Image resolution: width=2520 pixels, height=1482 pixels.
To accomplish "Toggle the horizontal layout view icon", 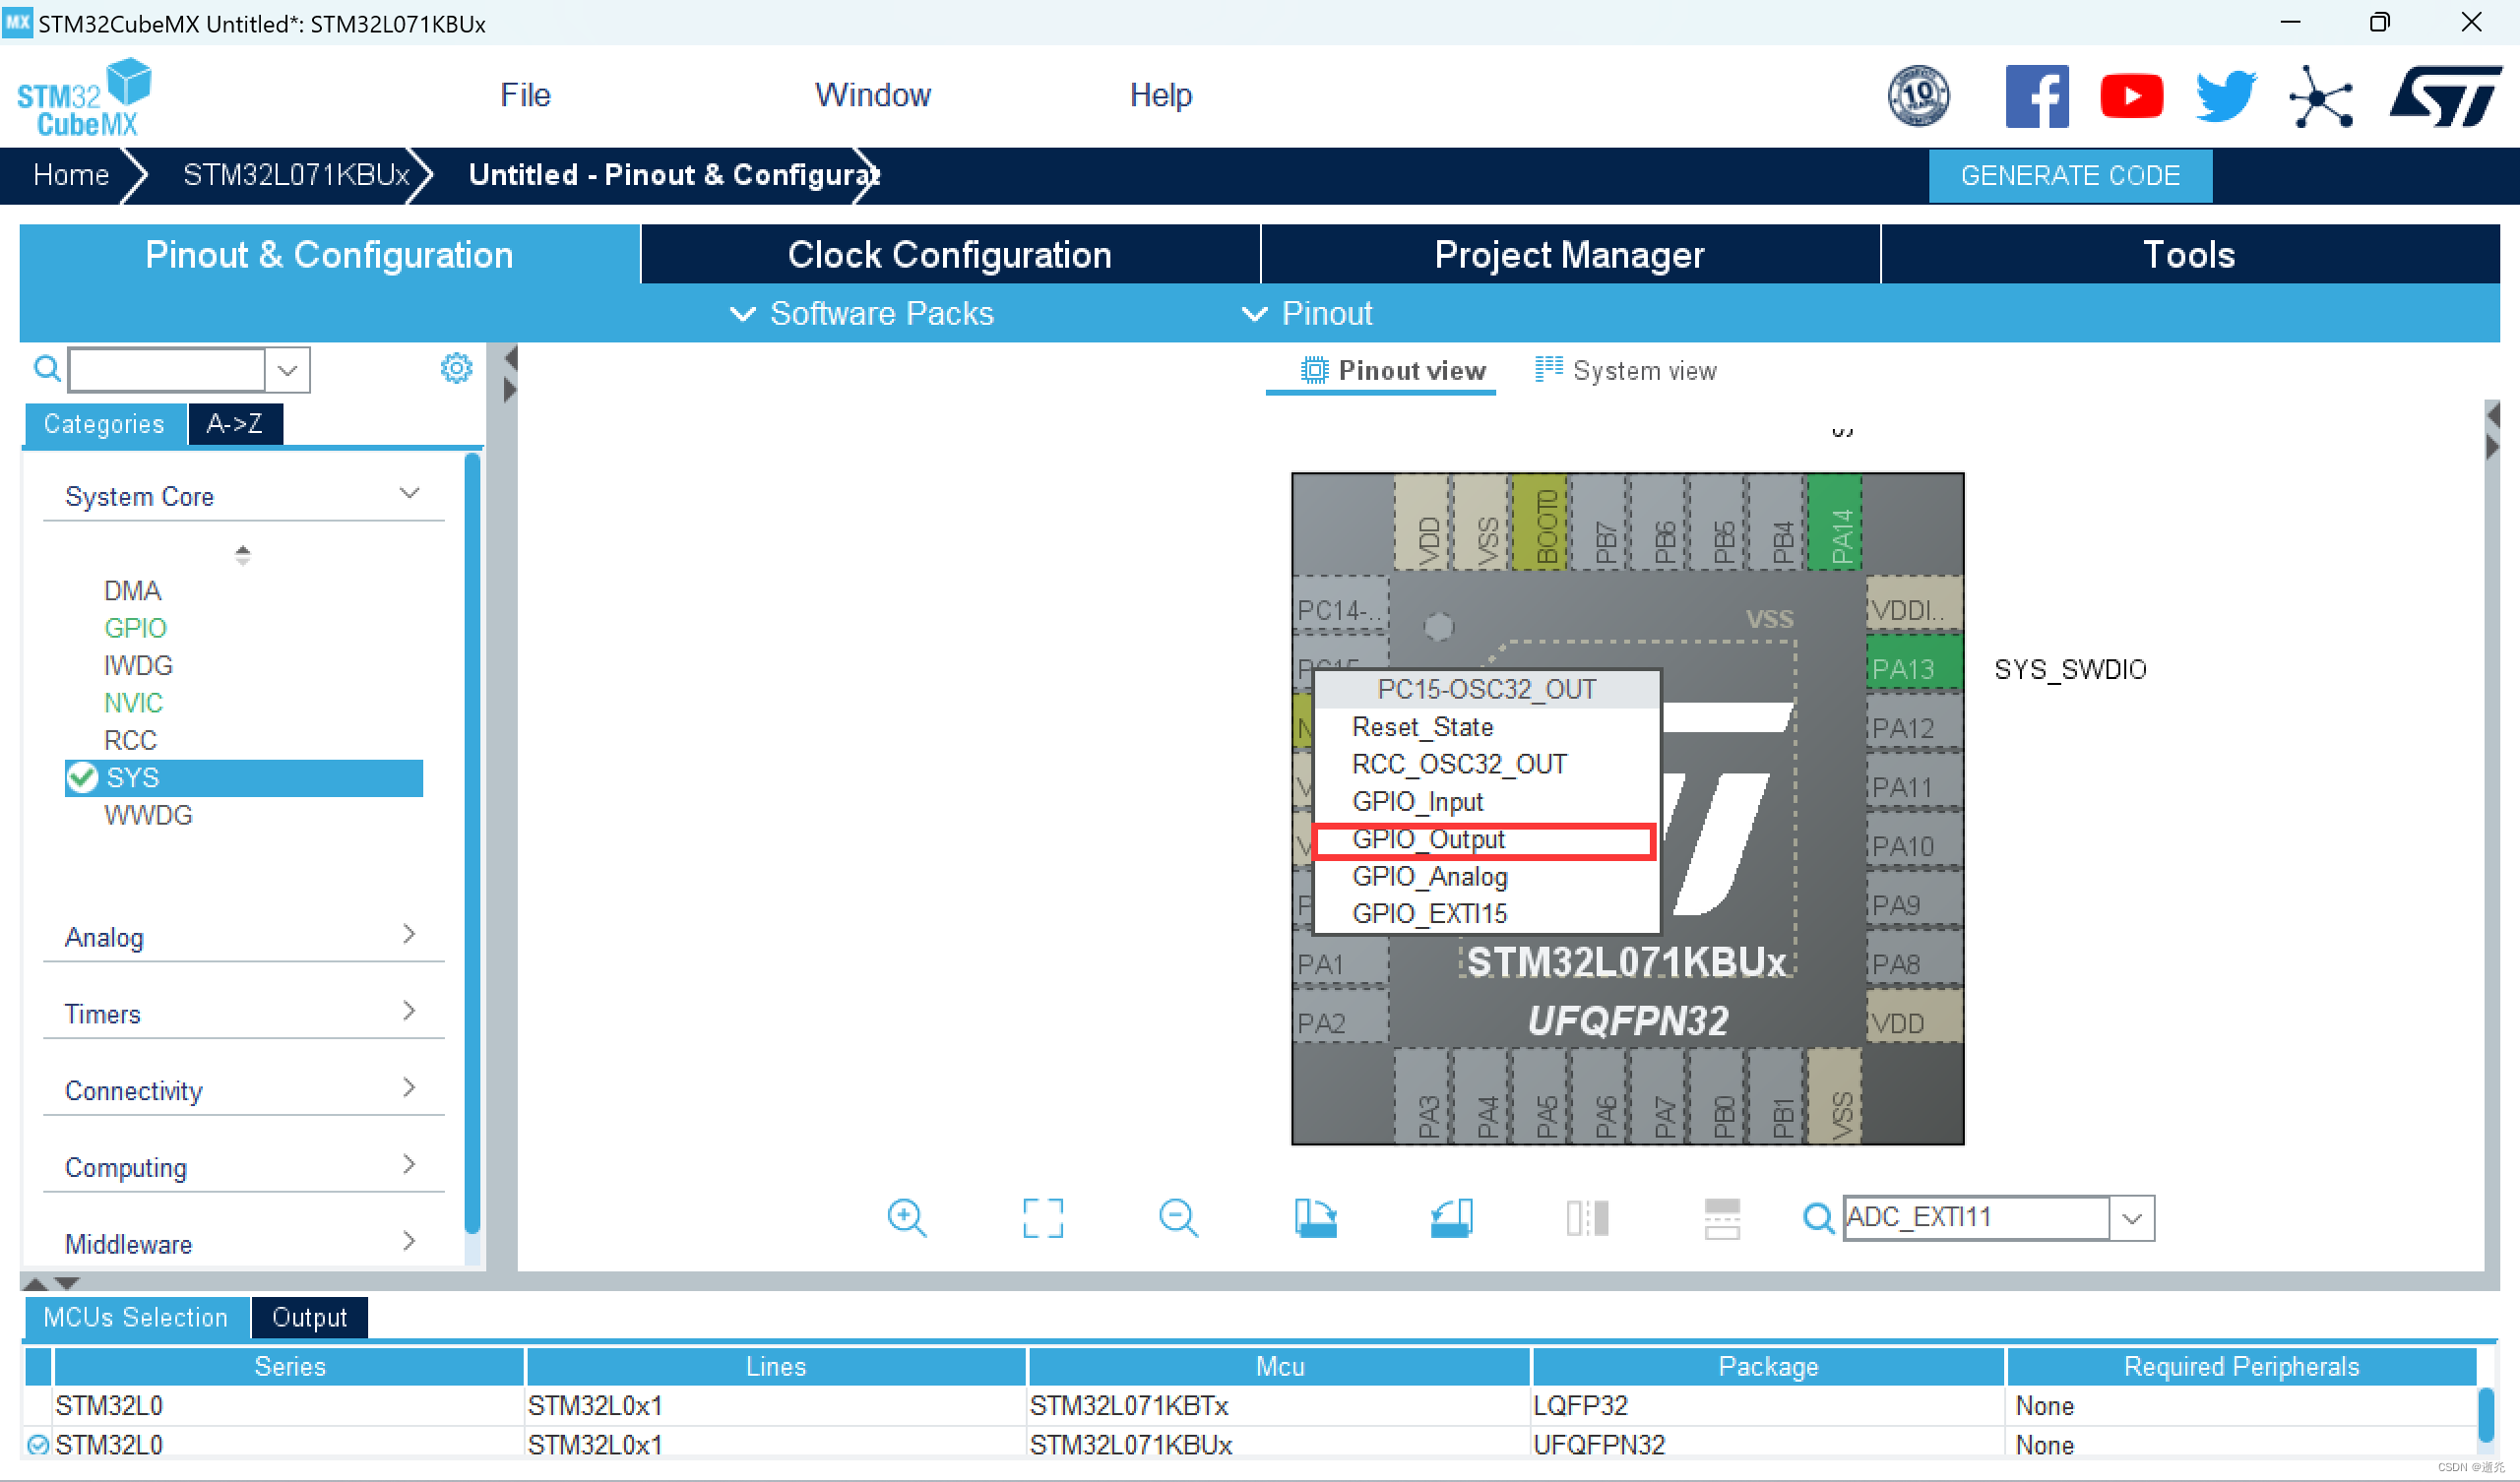I will [1722, 1217].
